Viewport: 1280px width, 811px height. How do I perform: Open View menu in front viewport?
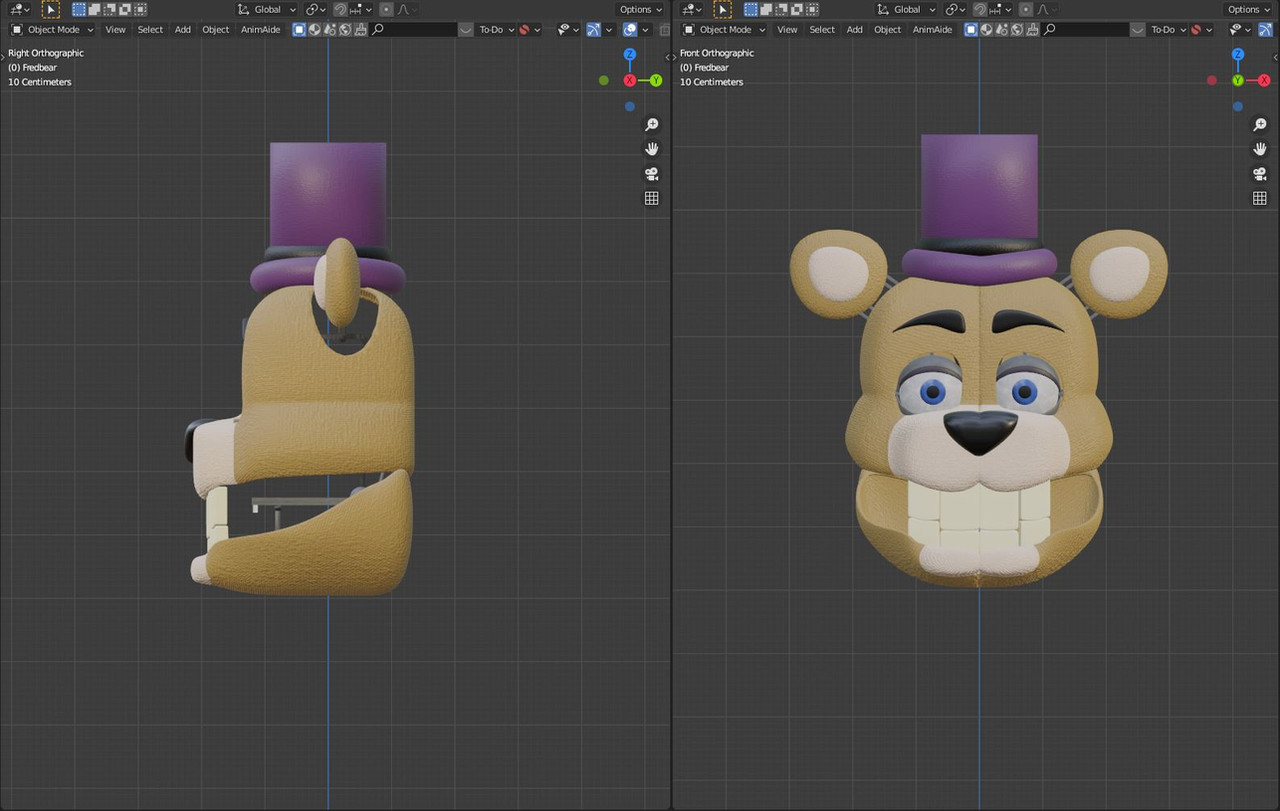click(x=787, y=29)
